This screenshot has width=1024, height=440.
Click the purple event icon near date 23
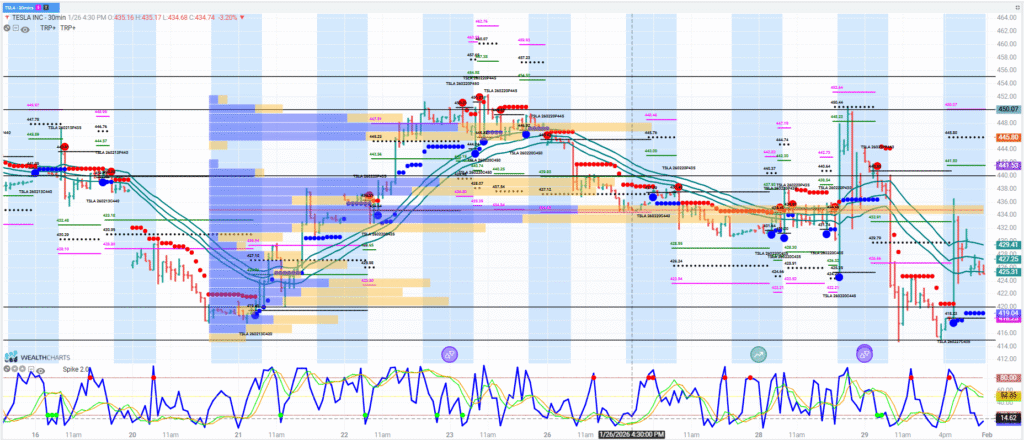pos(450,353)
